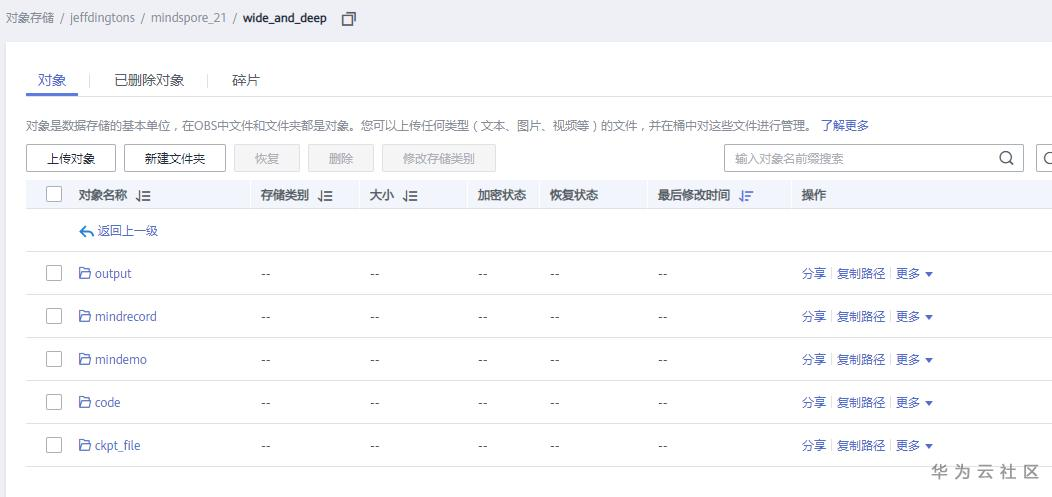The height and width of the screenshot is (497, 1052).
Task: Sort by object name using the sort icon
Action: click(x=142, y=196)
